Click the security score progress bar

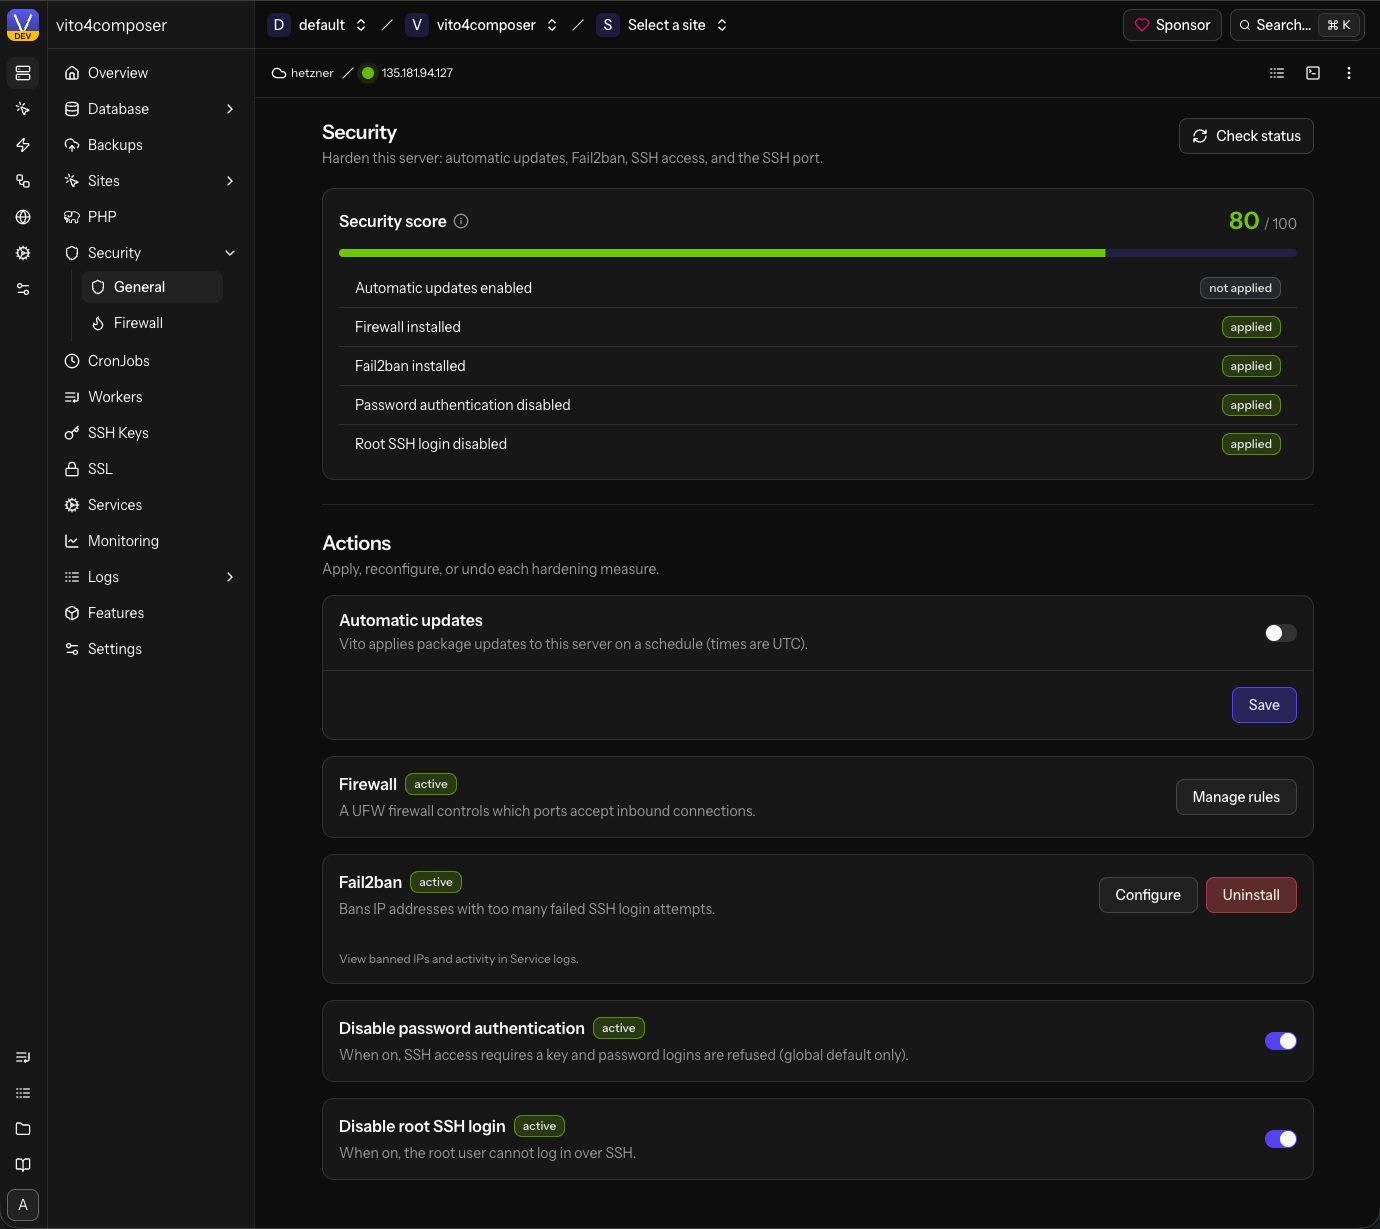(818, 253)
